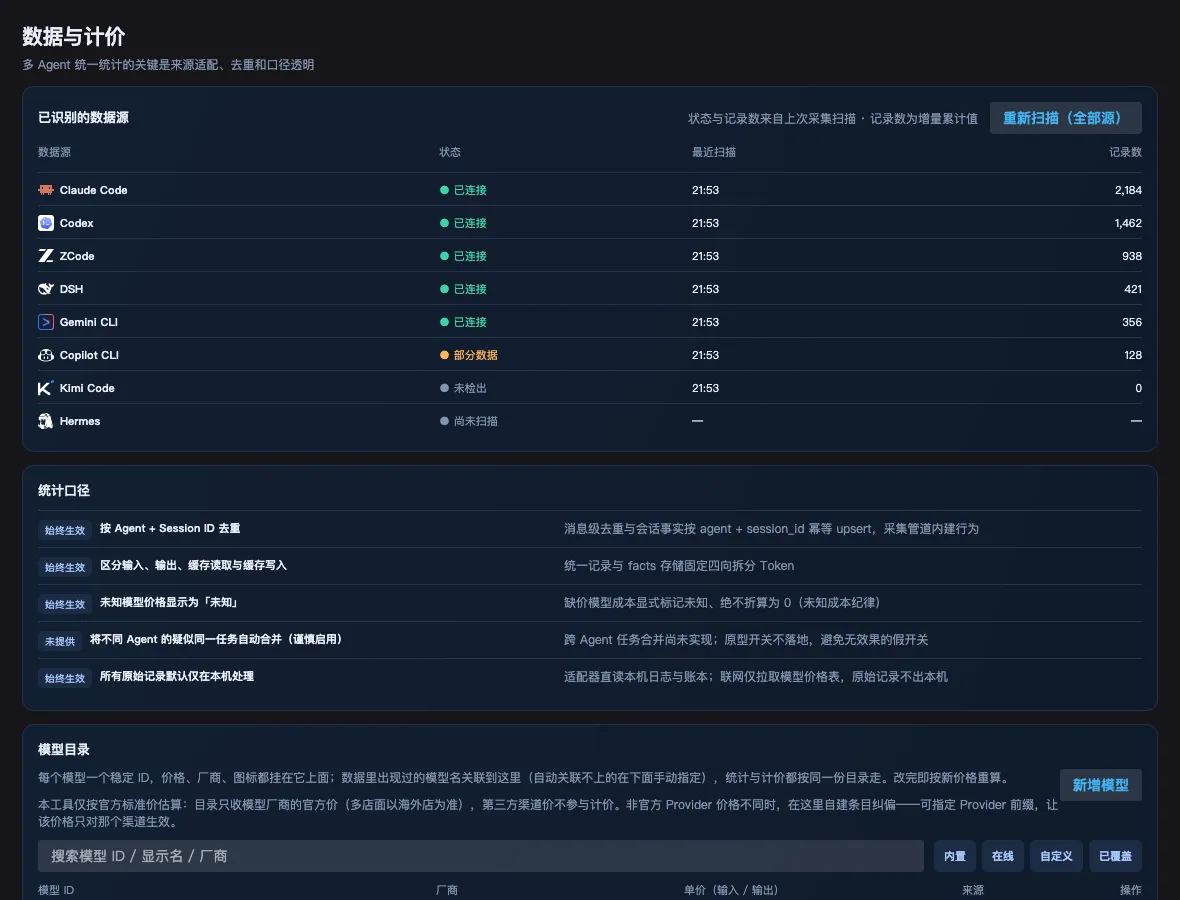Viewport: 1180px width, 900px height.
Task: Click the 新增模型 button
Action: pyautogui.click(x=1100, y=785)
